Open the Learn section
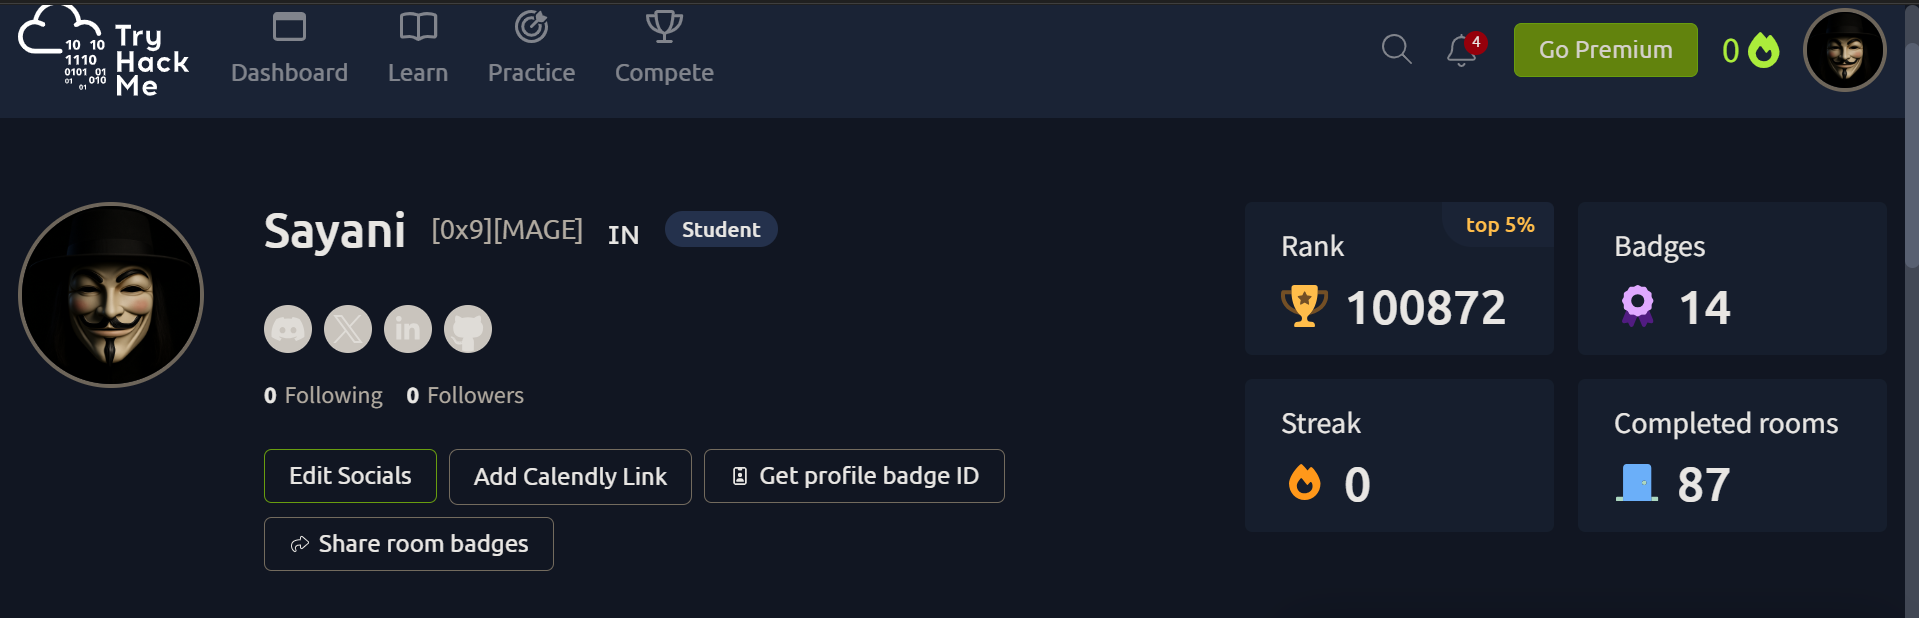Image resolution: width=1919 pixels, height=618 pixels. [x=418, y=46]
